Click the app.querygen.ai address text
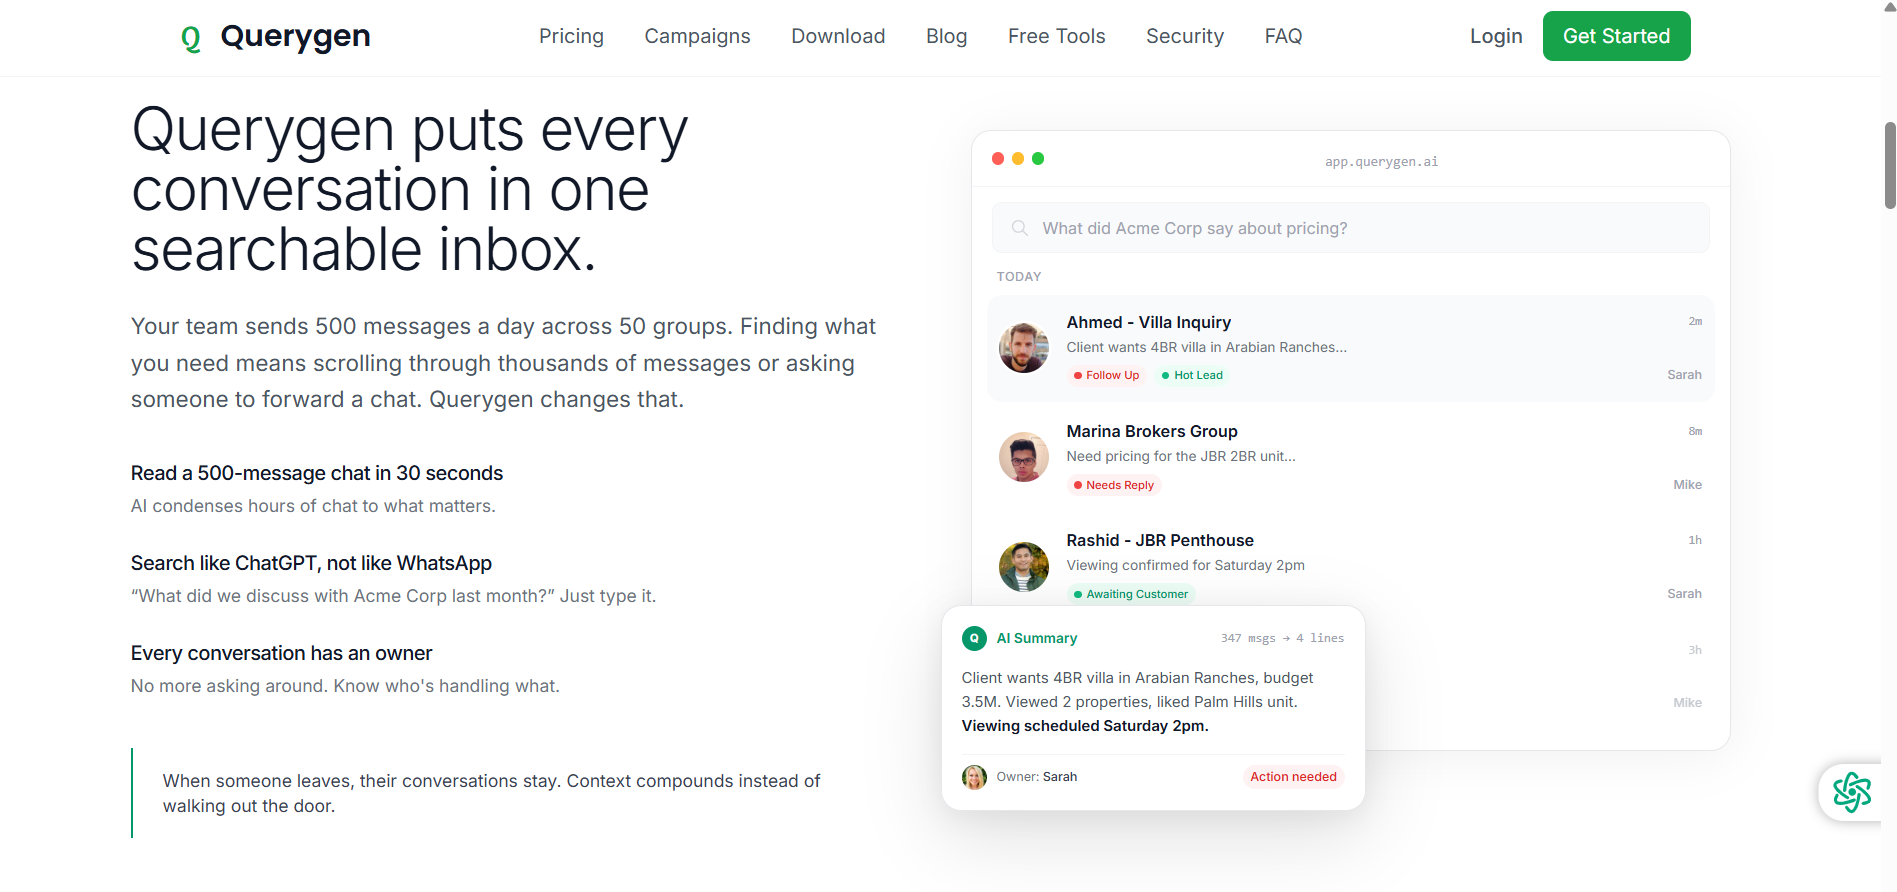This screenshot has height=892, width=1897. coord(1381,161)
